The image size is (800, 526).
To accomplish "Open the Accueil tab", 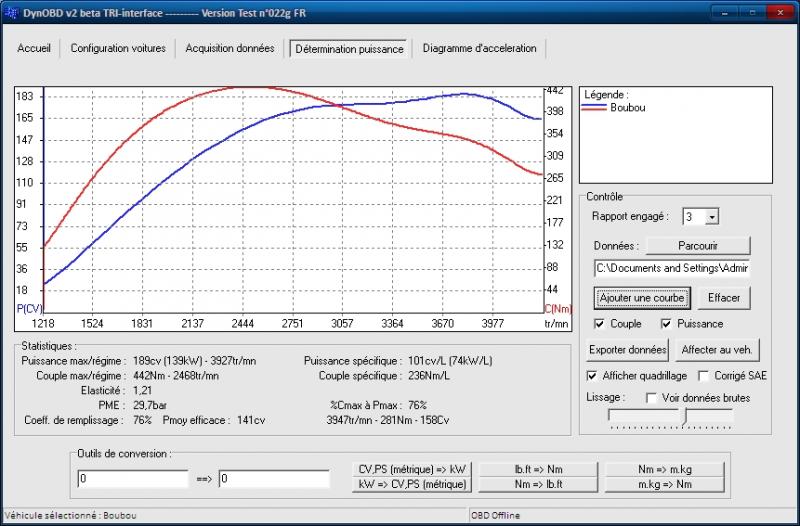I will click(34, 48).
